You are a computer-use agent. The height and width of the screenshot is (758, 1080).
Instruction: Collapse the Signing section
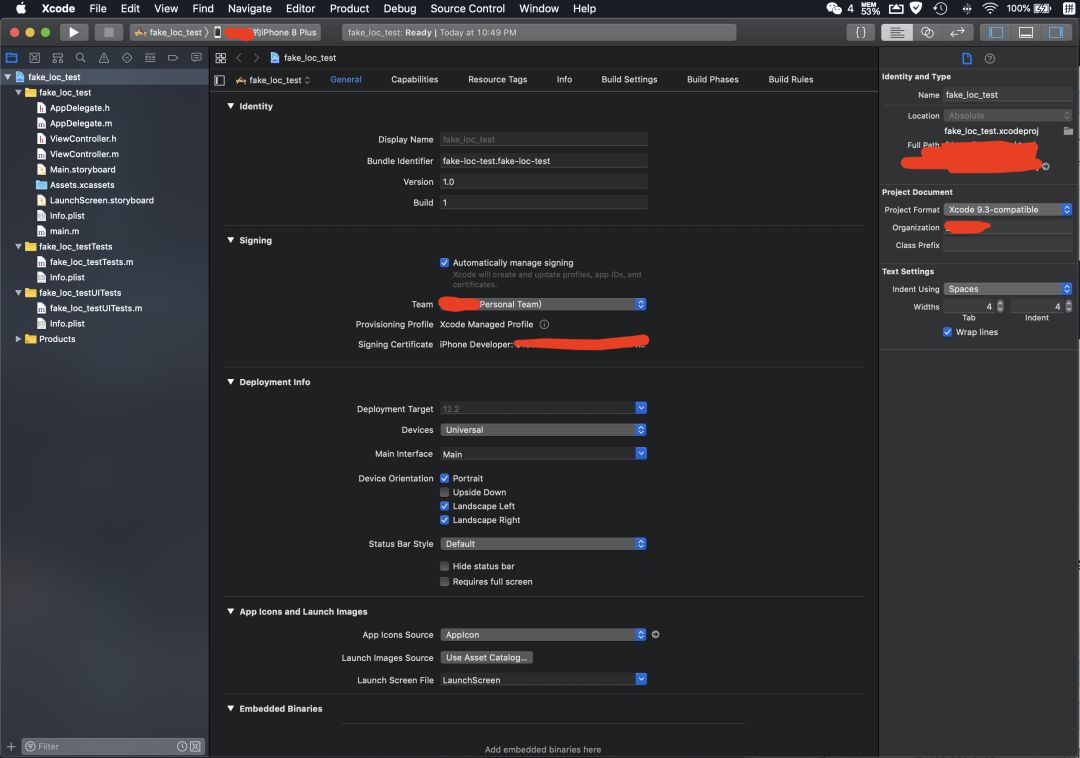click(231, 240)
